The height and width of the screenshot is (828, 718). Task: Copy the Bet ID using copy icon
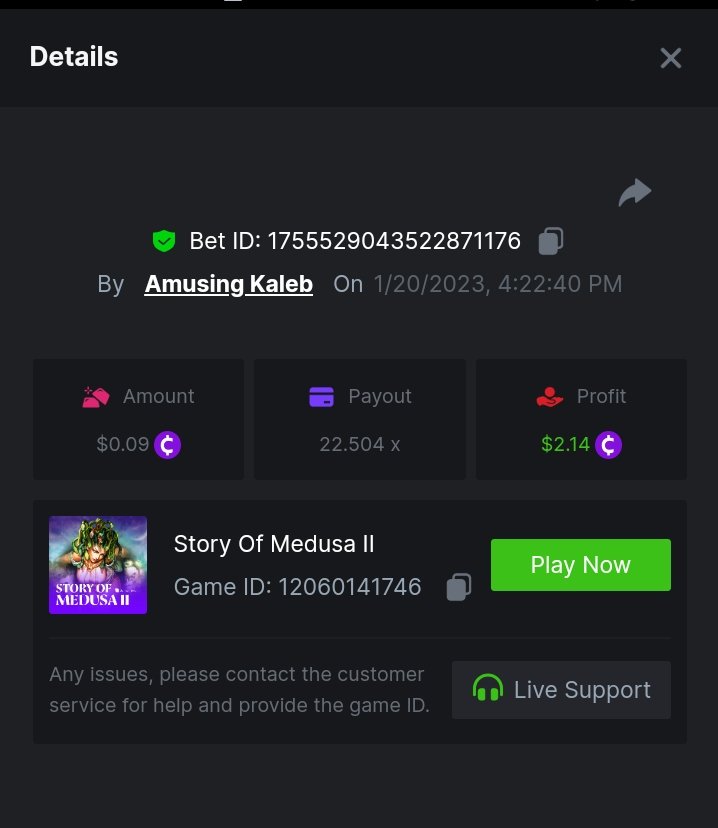[x=551, y=241]
